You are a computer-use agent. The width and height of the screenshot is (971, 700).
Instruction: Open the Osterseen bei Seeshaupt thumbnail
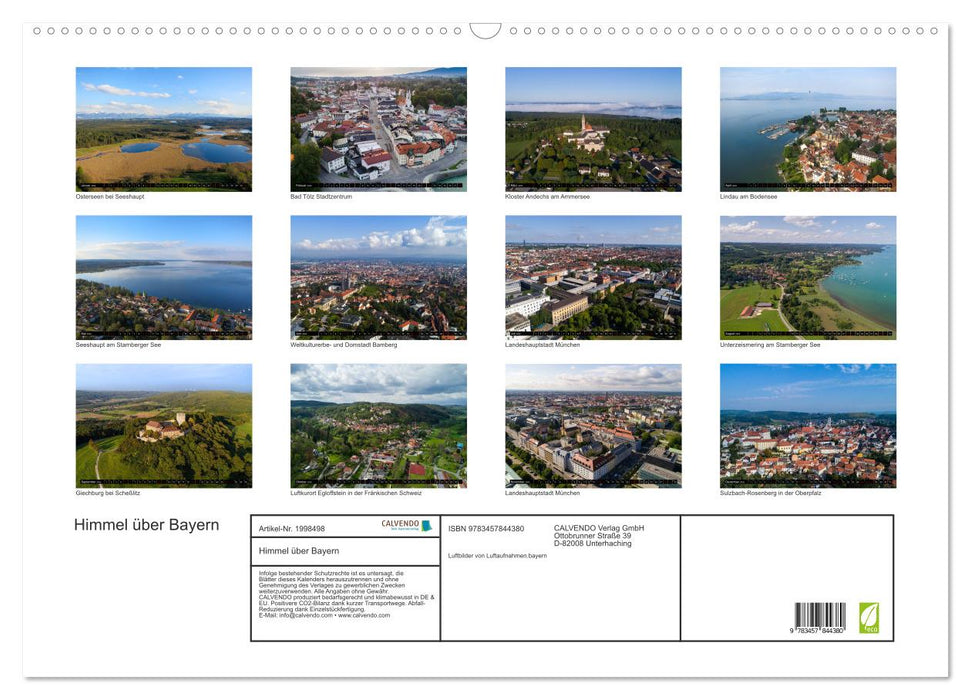point(163,128)
